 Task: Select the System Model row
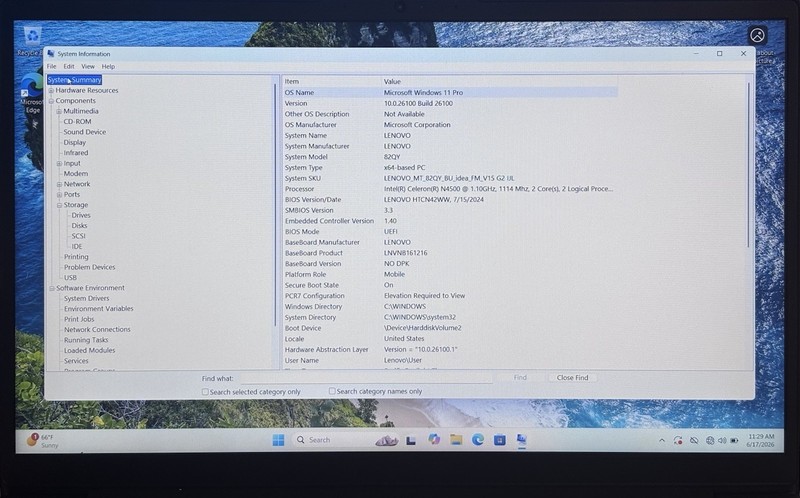(x=449, y=157)
